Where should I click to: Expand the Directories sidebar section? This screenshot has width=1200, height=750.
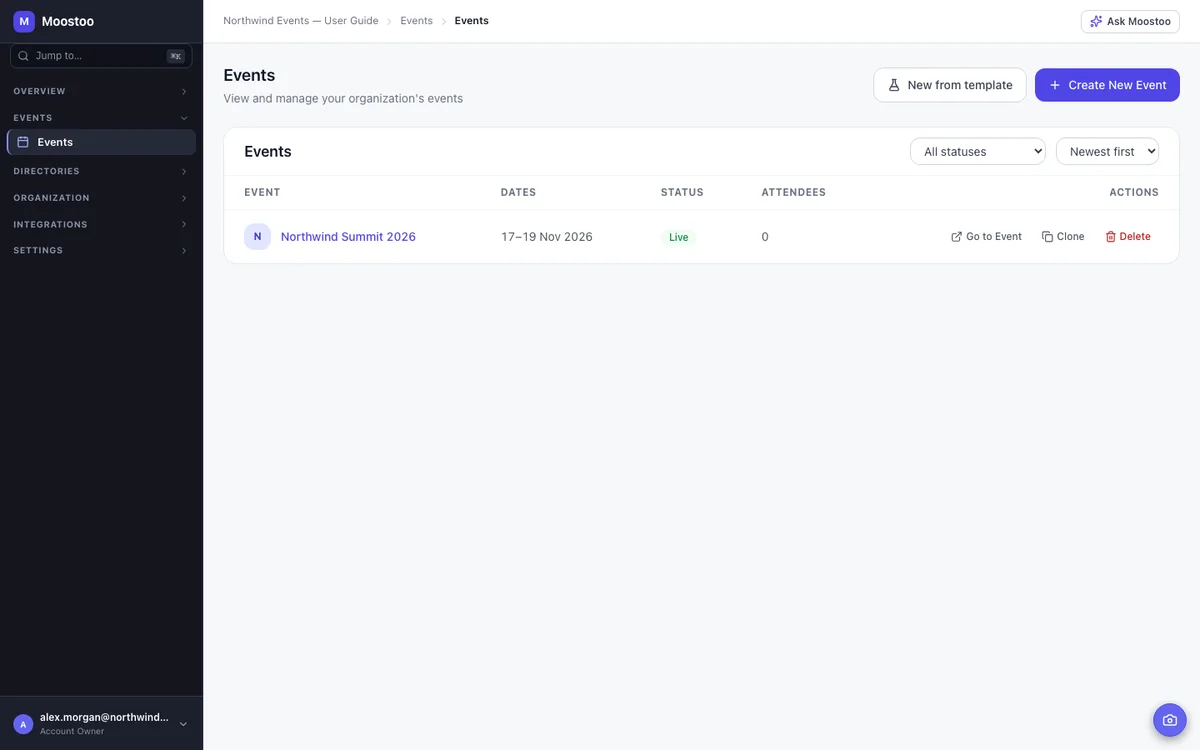[101, 171]
